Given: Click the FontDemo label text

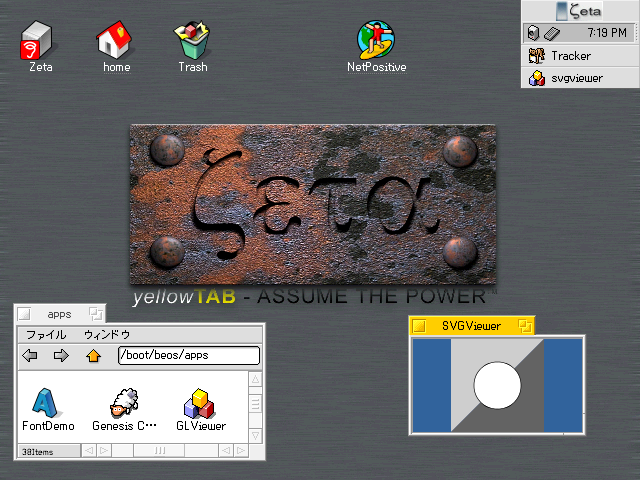Looking at the screenshot, I should click(48, 426).
